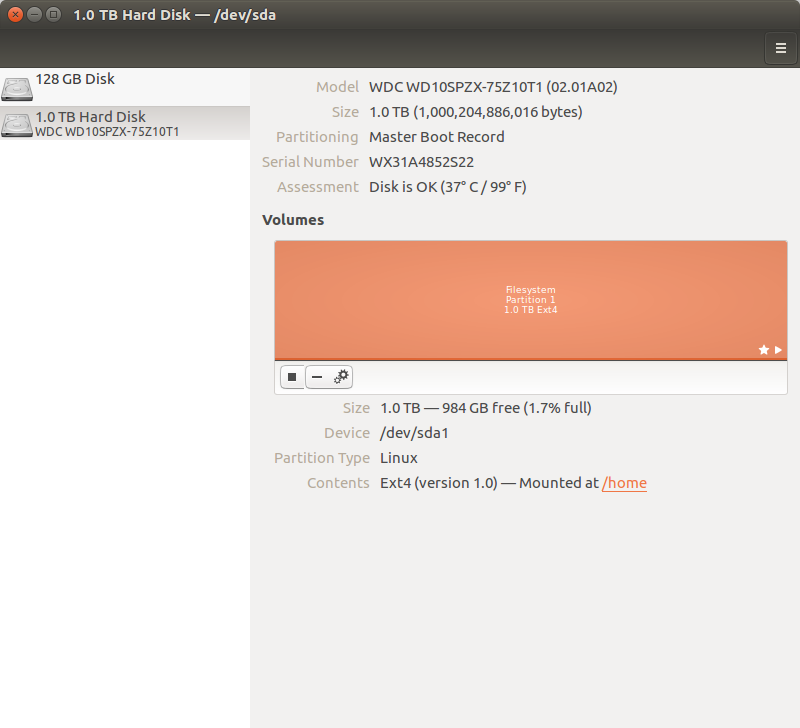The height and width of the screenshot is (728, 800).
Task: Click the Linux partition type value
Action: pyautogui.click(x=398, y=458)
